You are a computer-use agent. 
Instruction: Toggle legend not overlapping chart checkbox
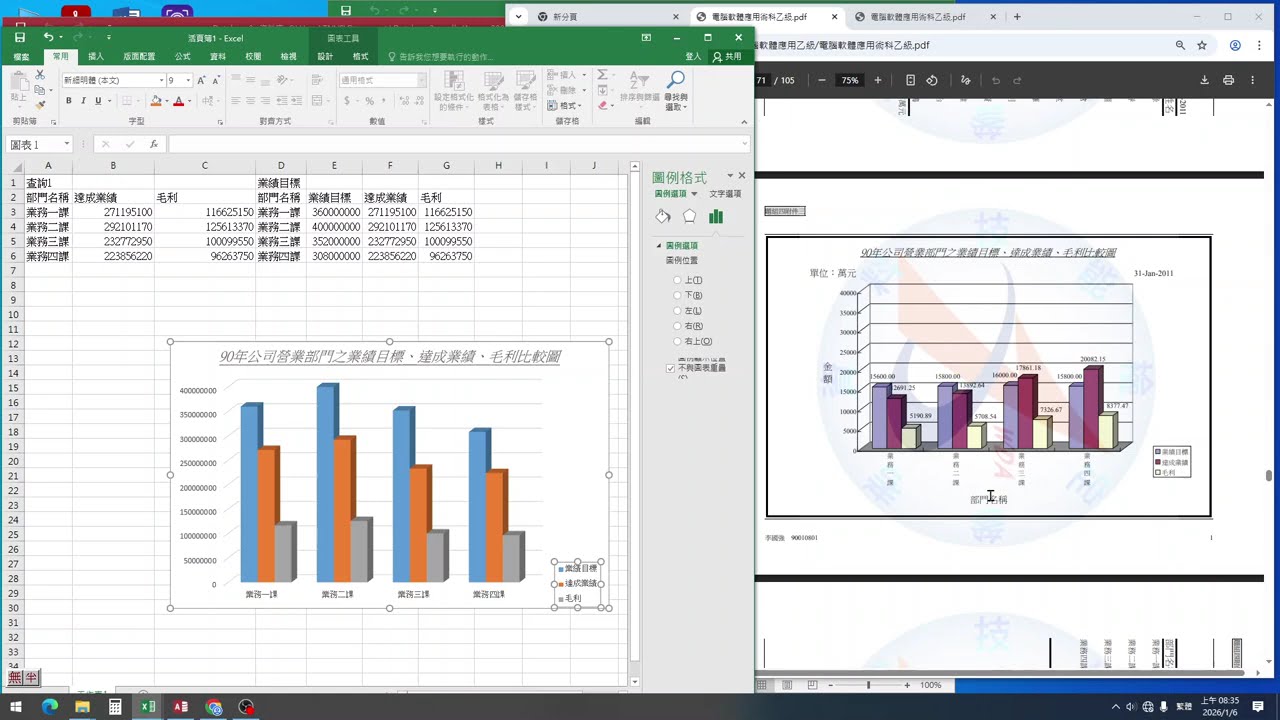click(671, 368)
